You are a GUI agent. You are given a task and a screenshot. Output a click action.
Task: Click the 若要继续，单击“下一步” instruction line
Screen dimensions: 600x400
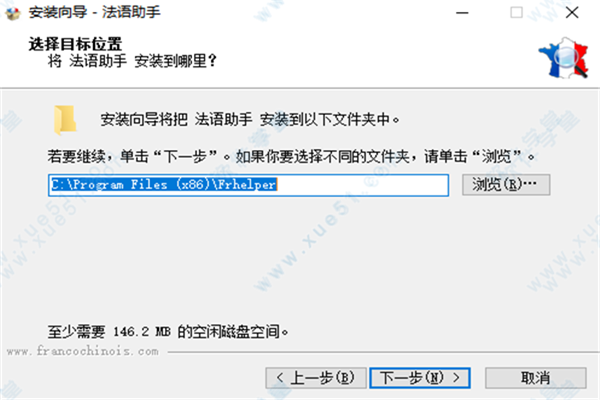click(x=291, y=157)
